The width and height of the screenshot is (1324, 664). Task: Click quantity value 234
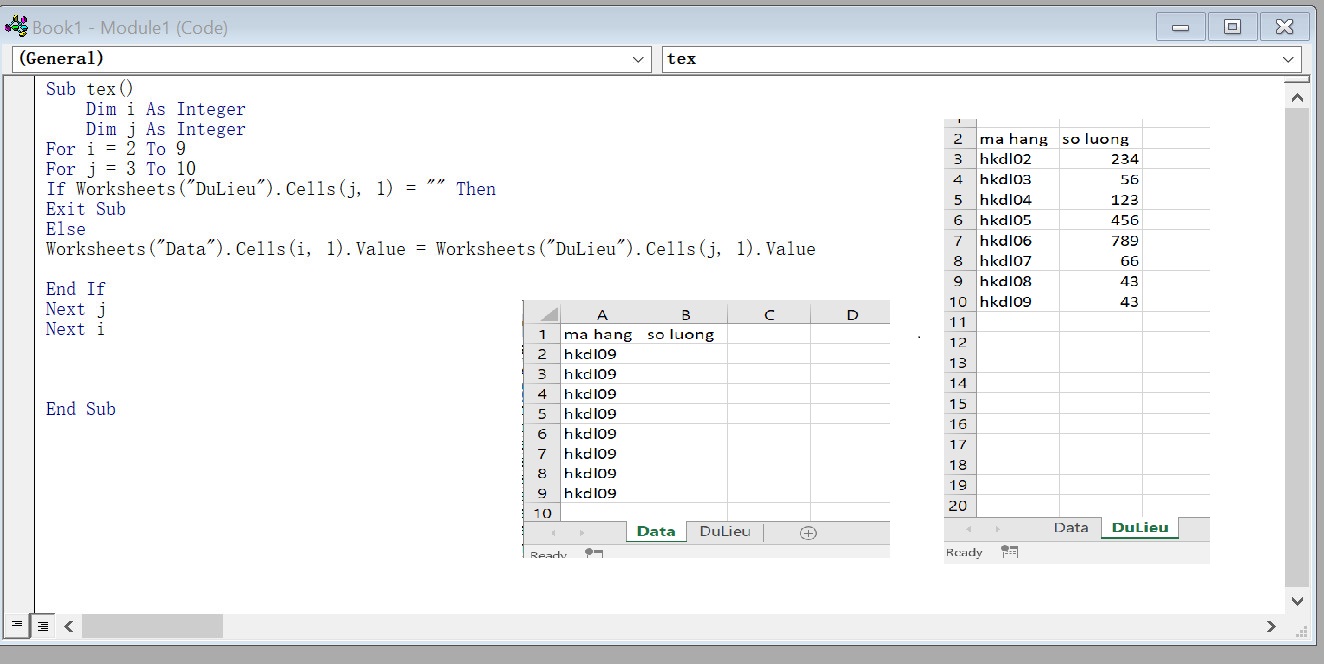pyautogui.click(x=1124, y=159)
